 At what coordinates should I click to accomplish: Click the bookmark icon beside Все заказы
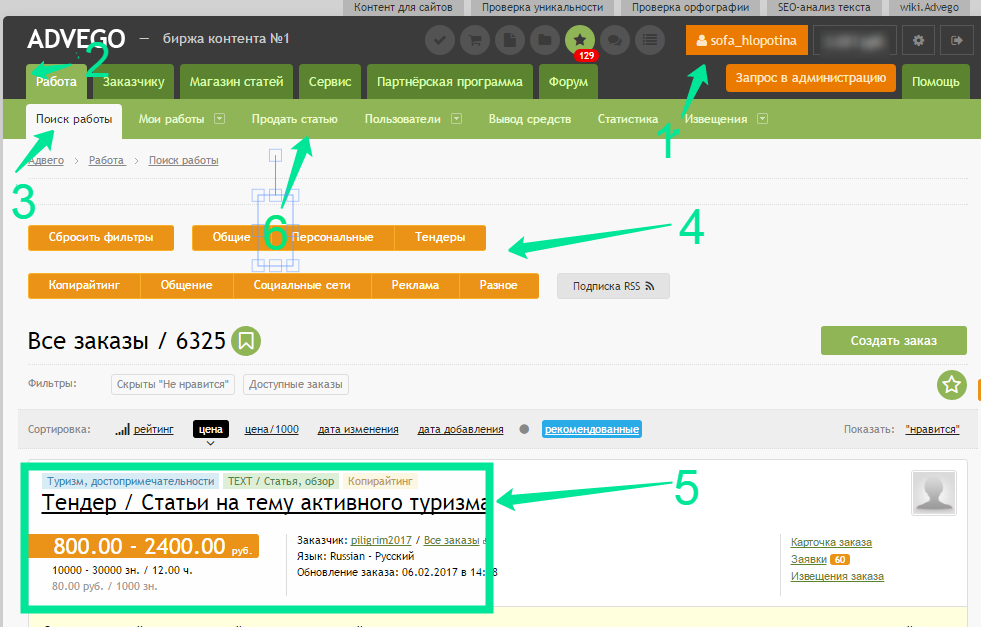tap(247, 341)
